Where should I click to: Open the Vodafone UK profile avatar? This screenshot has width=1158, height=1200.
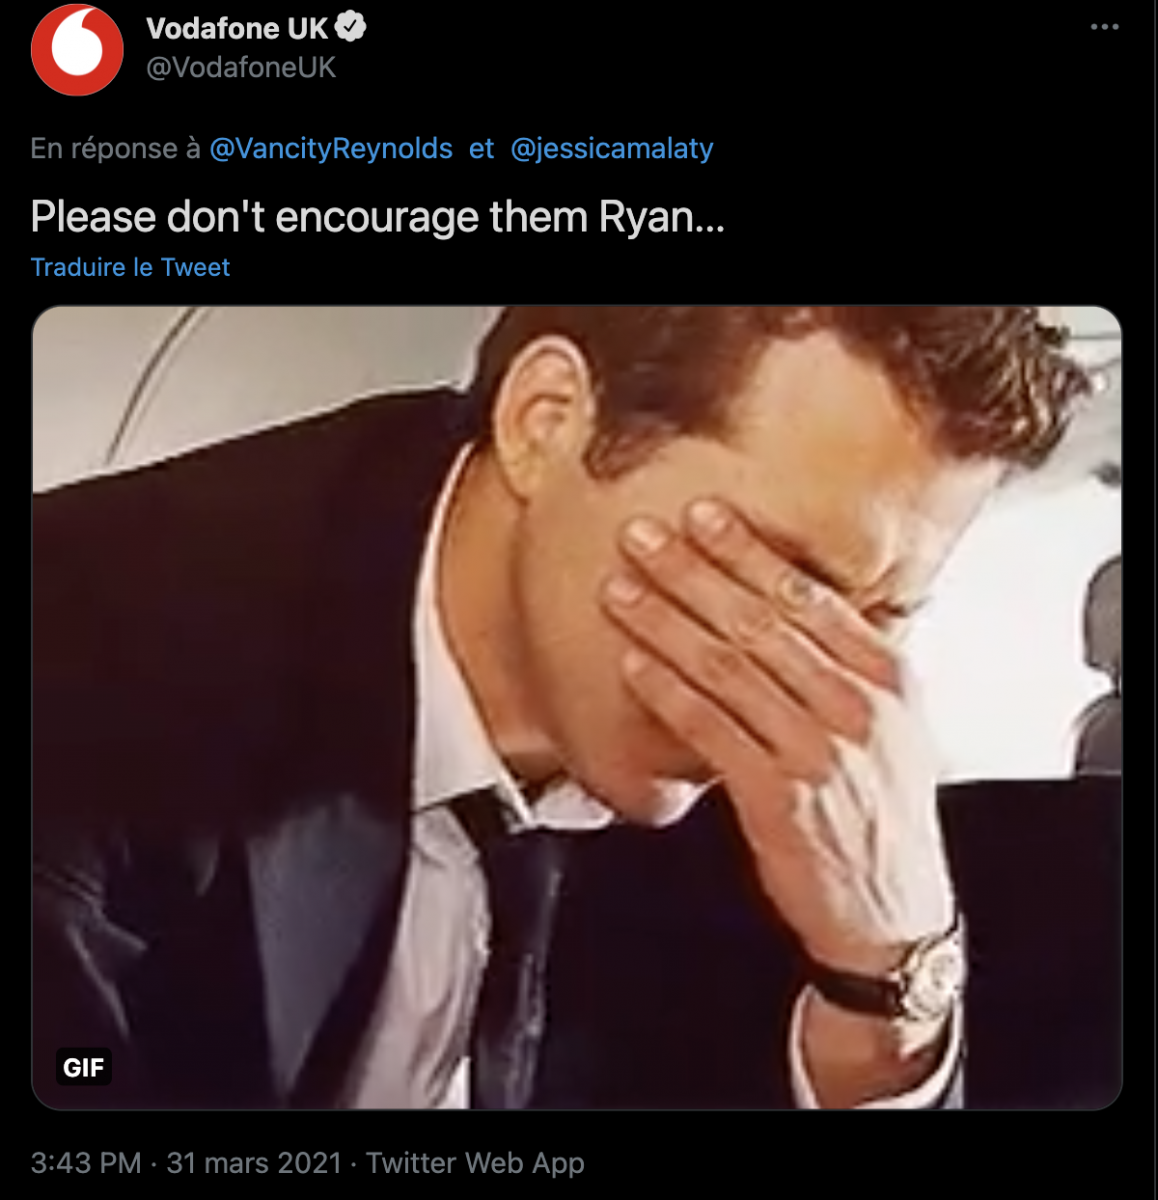(x=77, y=50)
